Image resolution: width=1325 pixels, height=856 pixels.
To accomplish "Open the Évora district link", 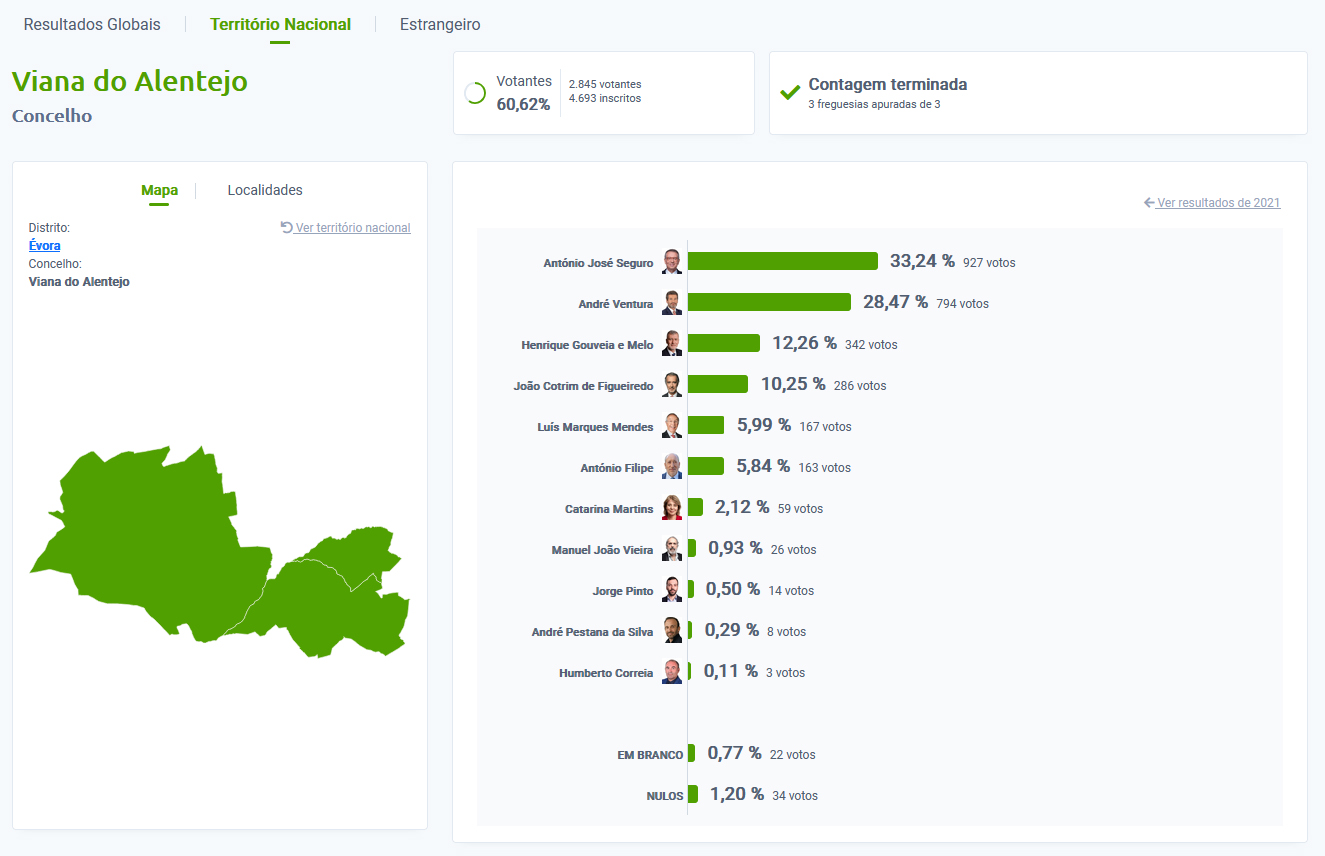I will (x=45, y=246).
